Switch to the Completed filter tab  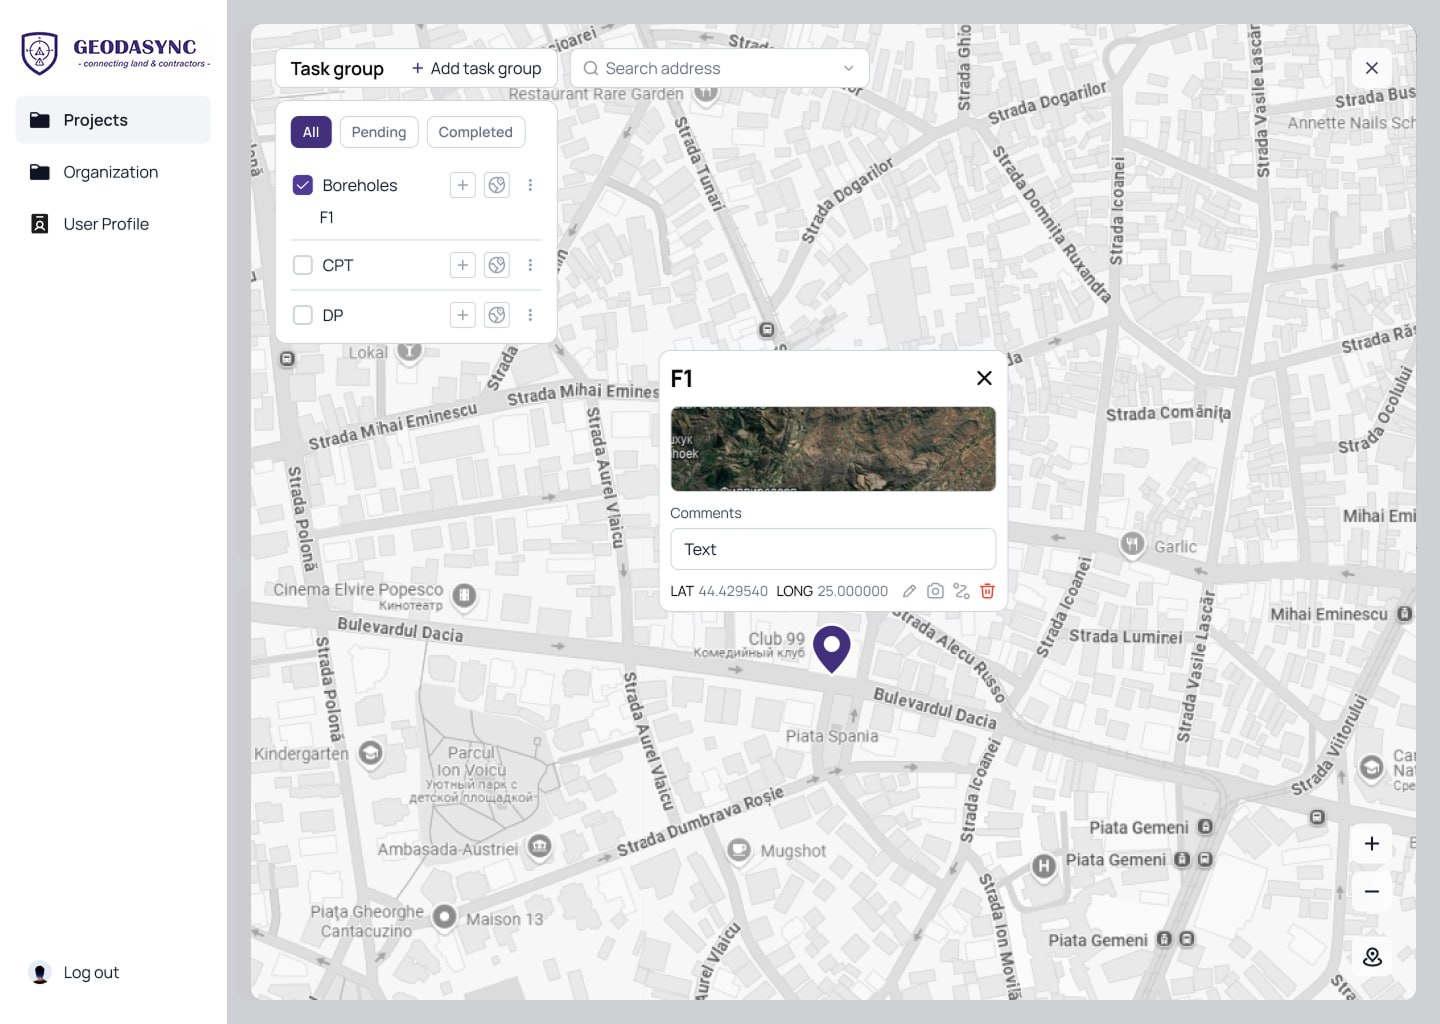coord(476,131)
